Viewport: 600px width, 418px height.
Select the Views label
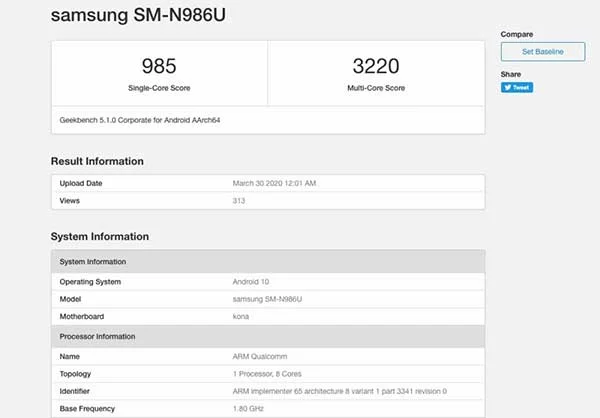click(70, 201)
